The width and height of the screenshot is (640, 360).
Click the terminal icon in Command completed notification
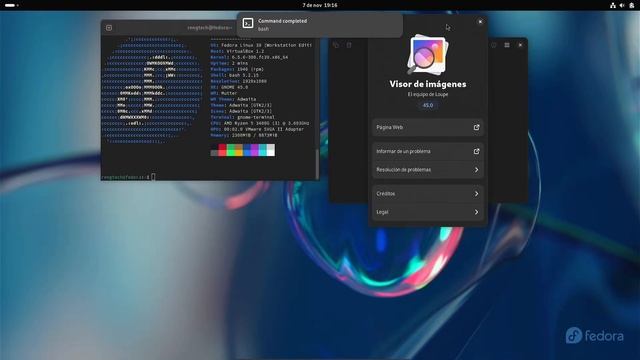[x=248, y=23]
